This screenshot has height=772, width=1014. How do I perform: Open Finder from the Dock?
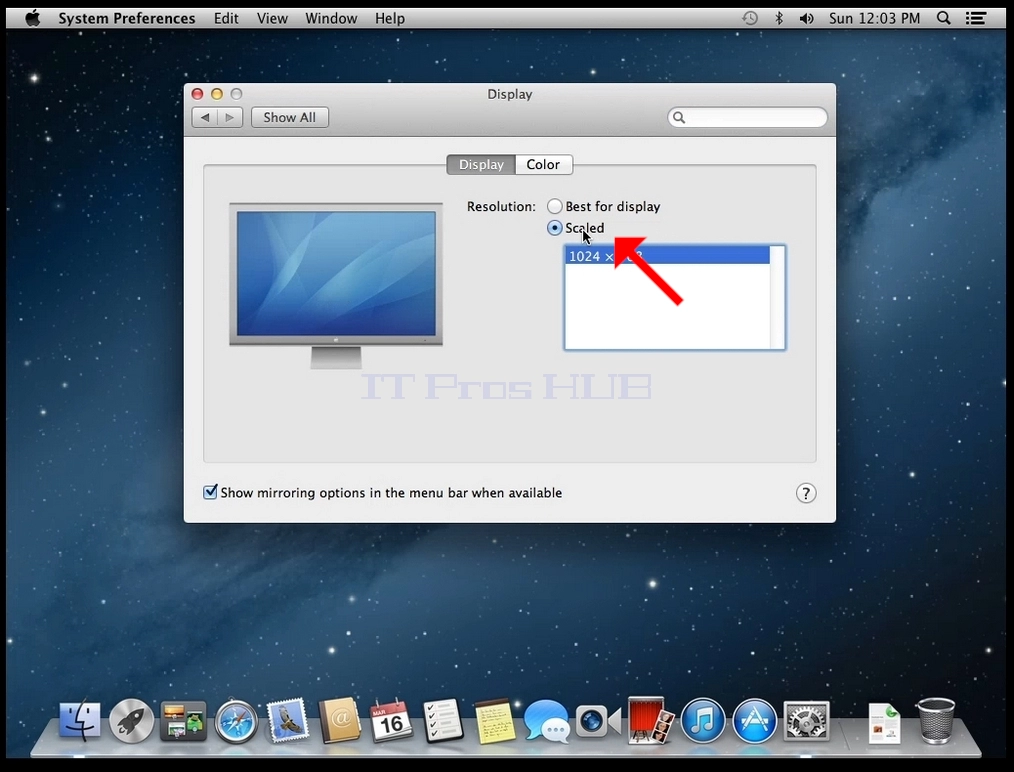click(x=80, y=720)
